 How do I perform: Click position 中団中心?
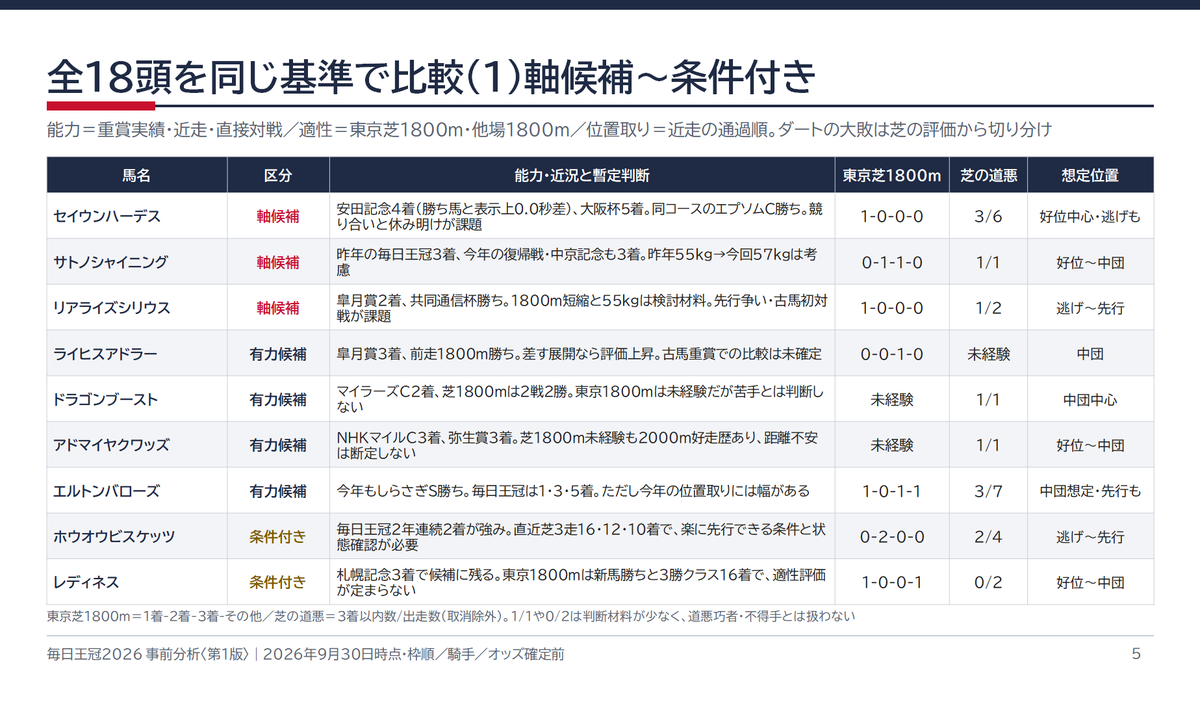coord(1090,399)
